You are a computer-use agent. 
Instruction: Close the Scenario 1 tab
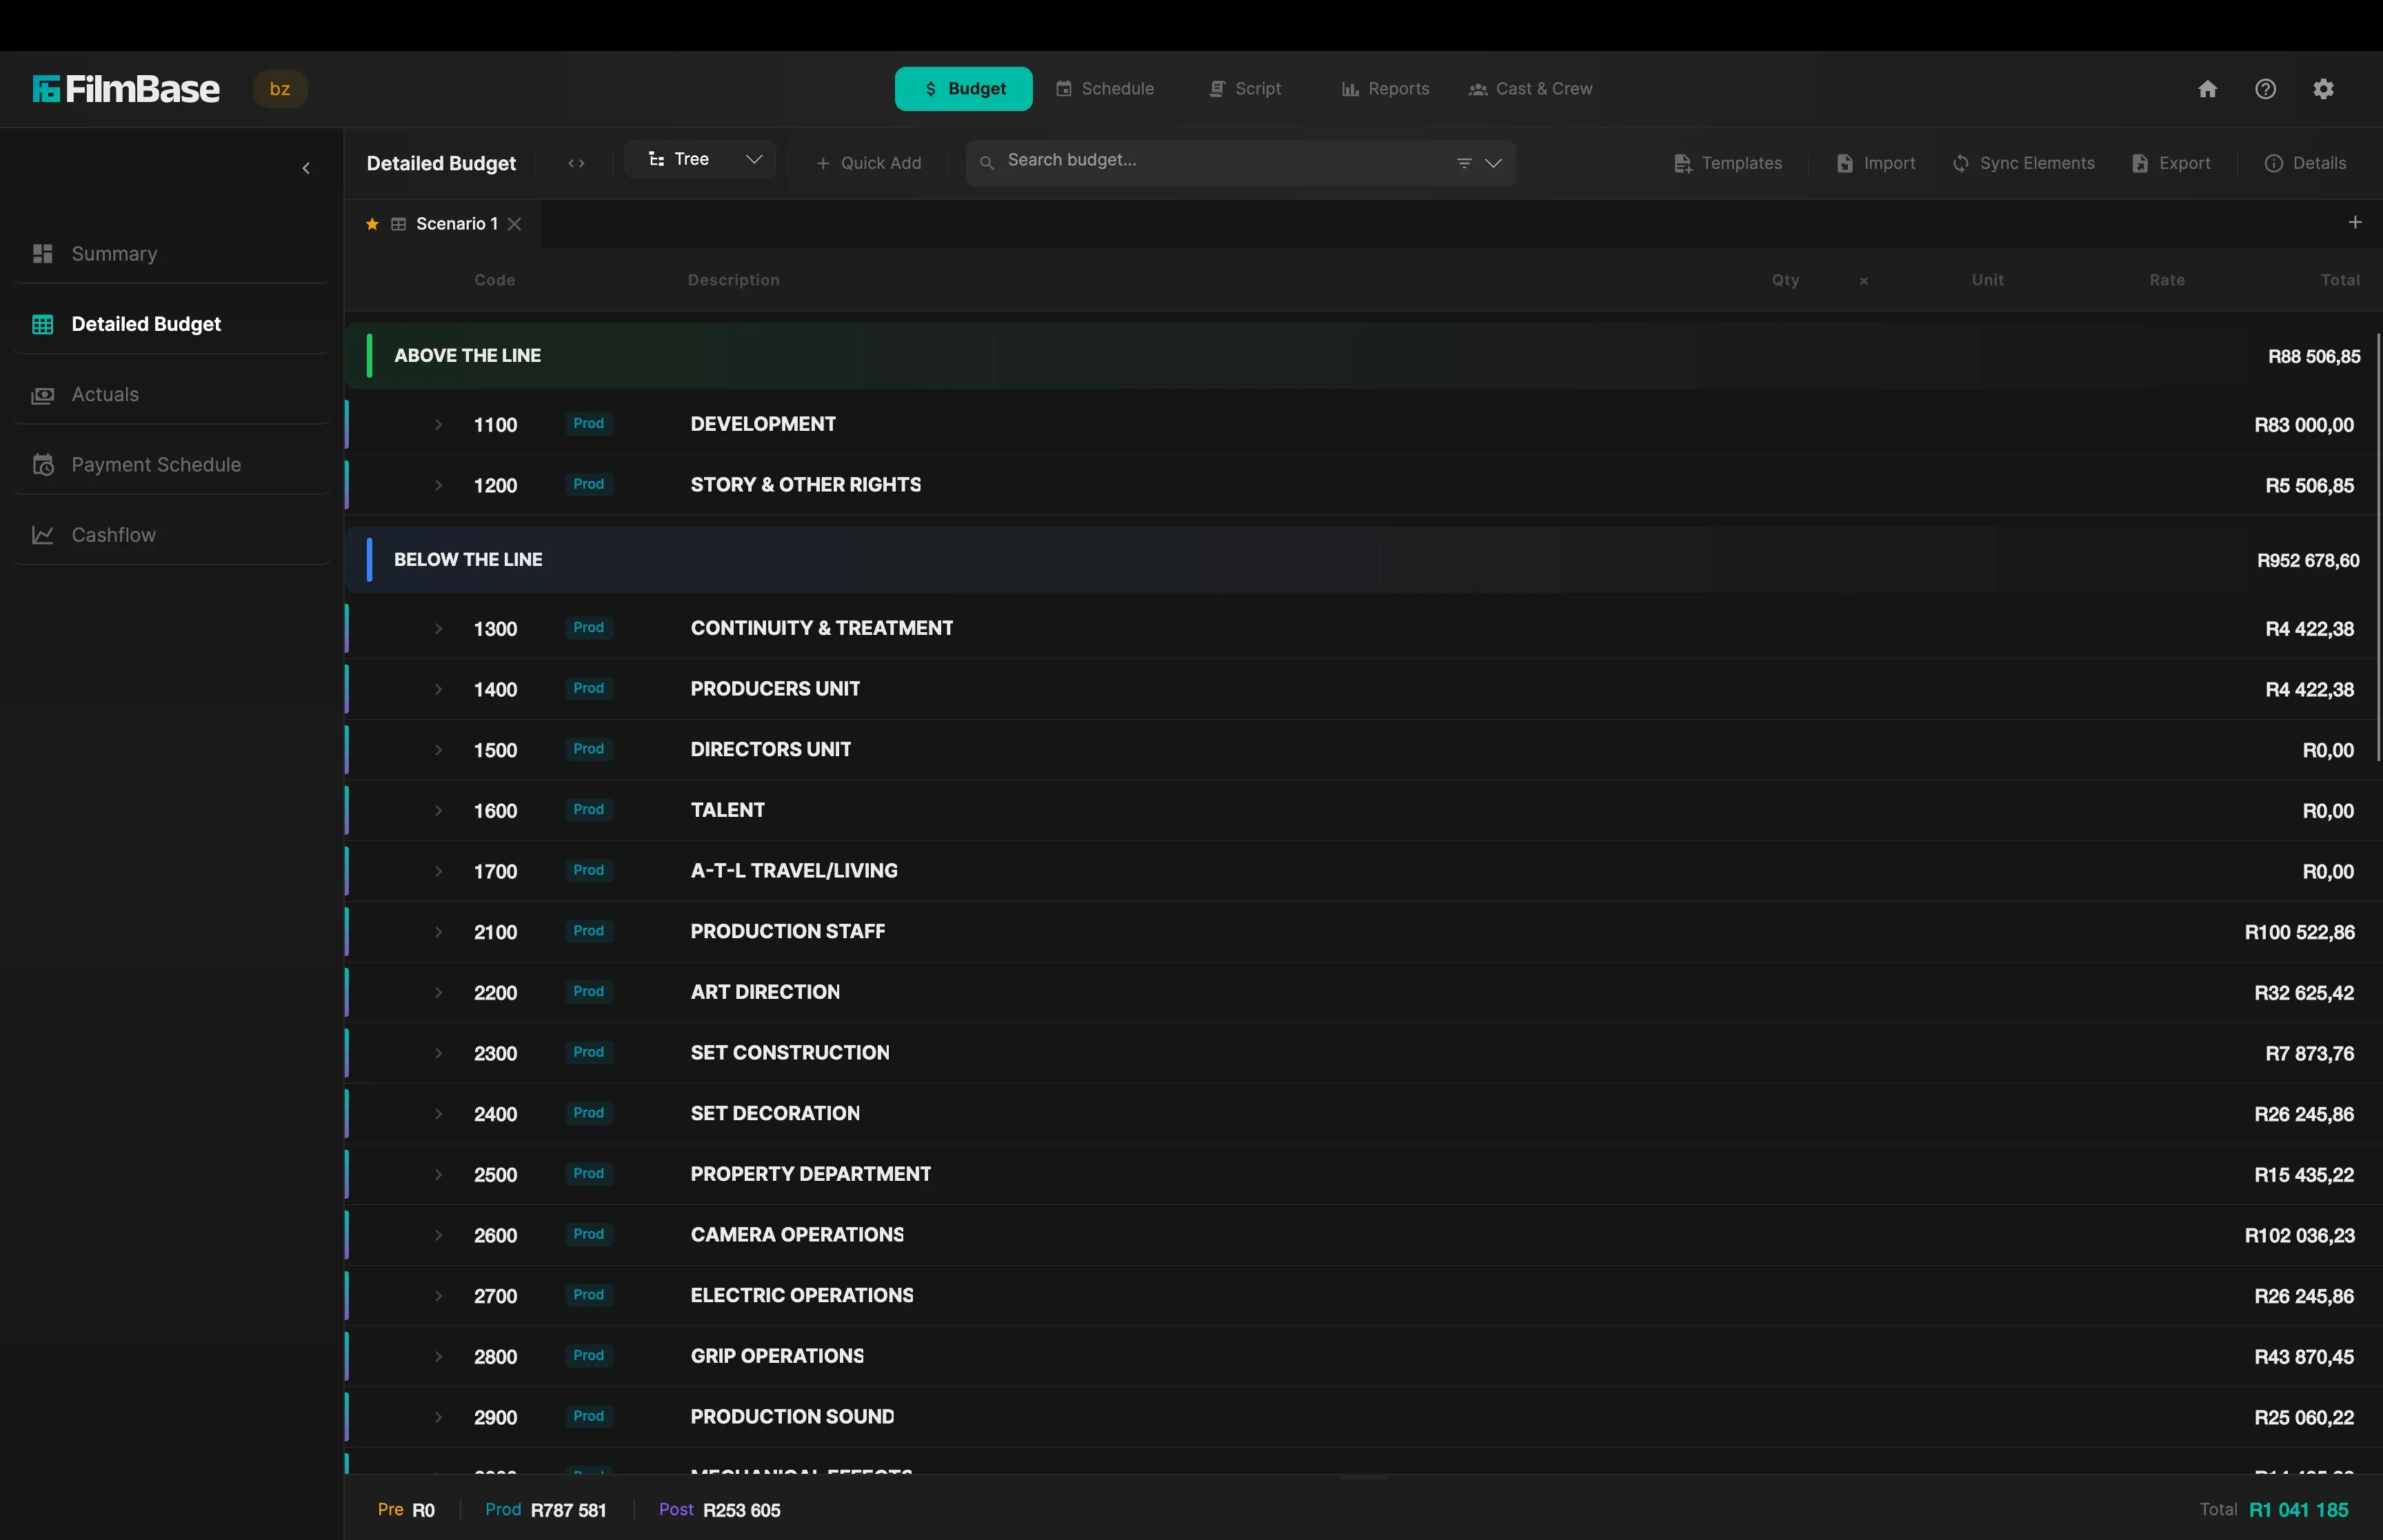[x=514, y=224]
